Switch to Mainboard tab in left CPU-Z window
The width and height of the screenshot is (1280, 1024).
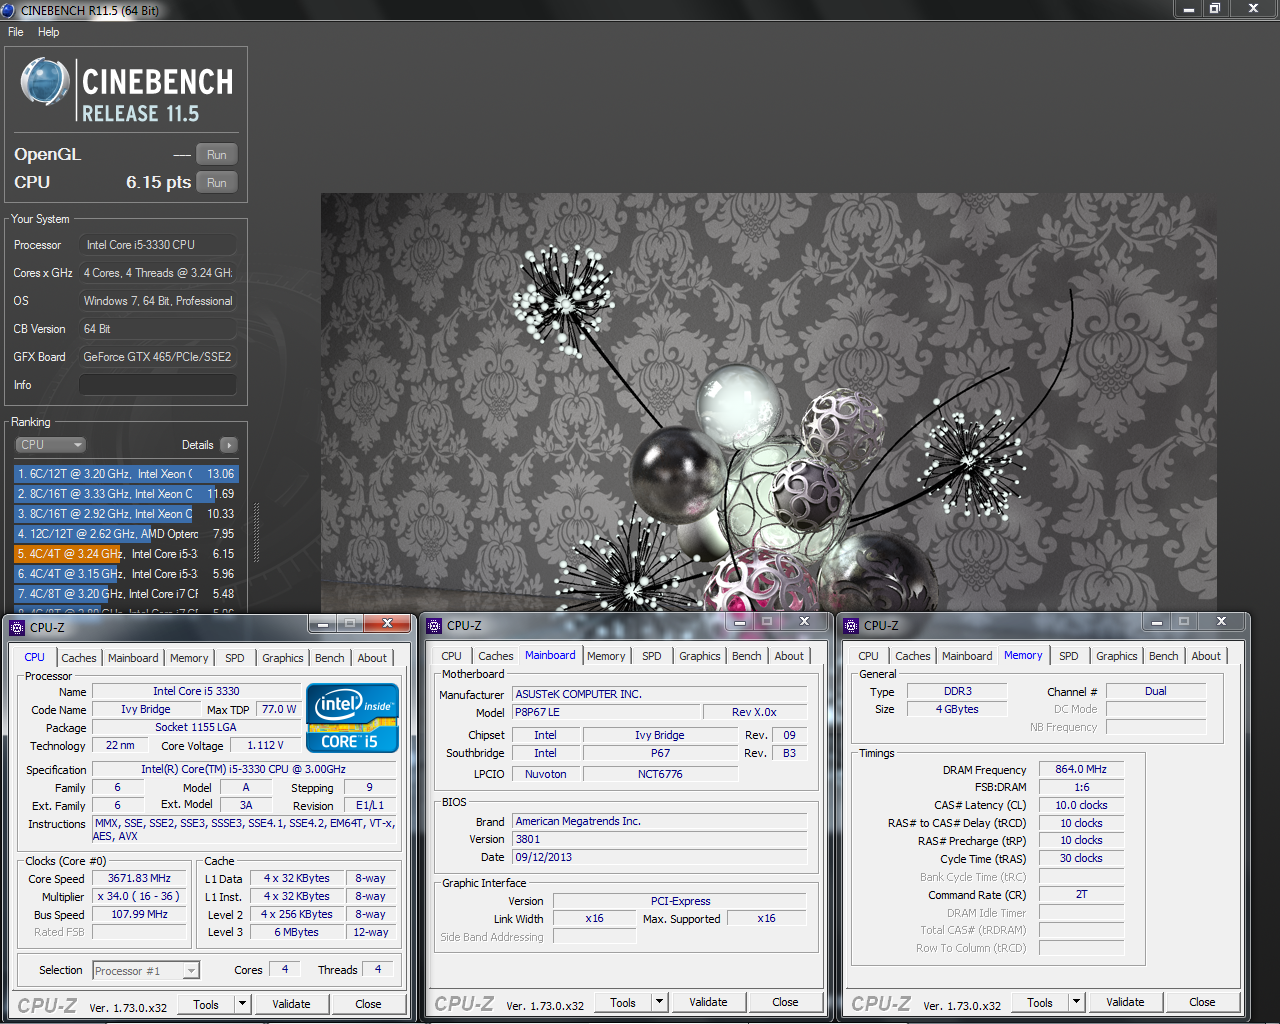tap(133, 658)
